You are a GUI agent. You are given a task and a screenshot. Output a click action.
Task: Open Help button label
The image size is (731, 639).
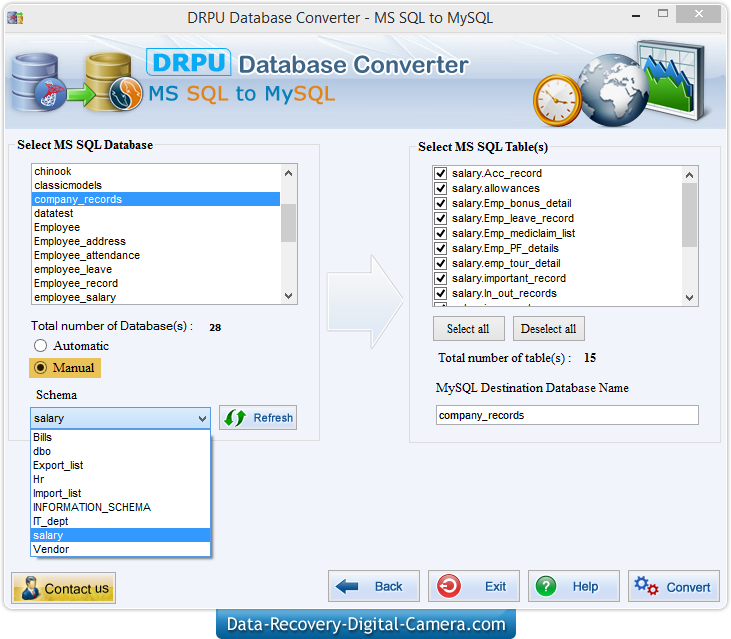(x=586, y=586)
